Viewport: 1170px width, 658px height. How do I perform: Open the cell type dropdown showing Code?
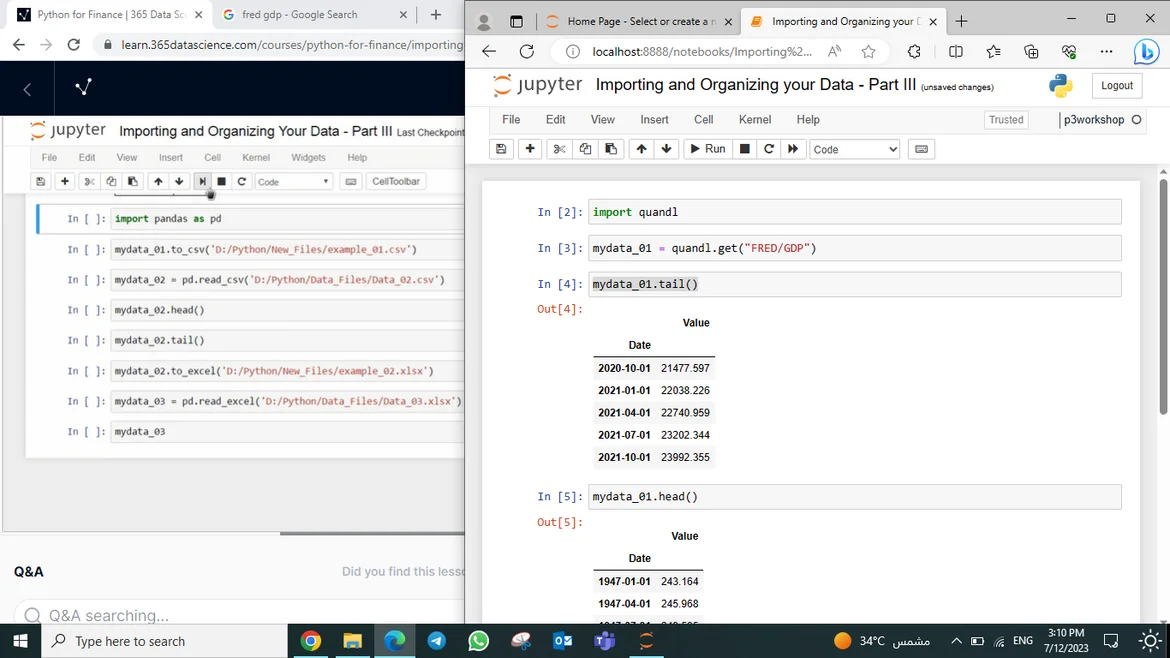[x=854, y=149]
